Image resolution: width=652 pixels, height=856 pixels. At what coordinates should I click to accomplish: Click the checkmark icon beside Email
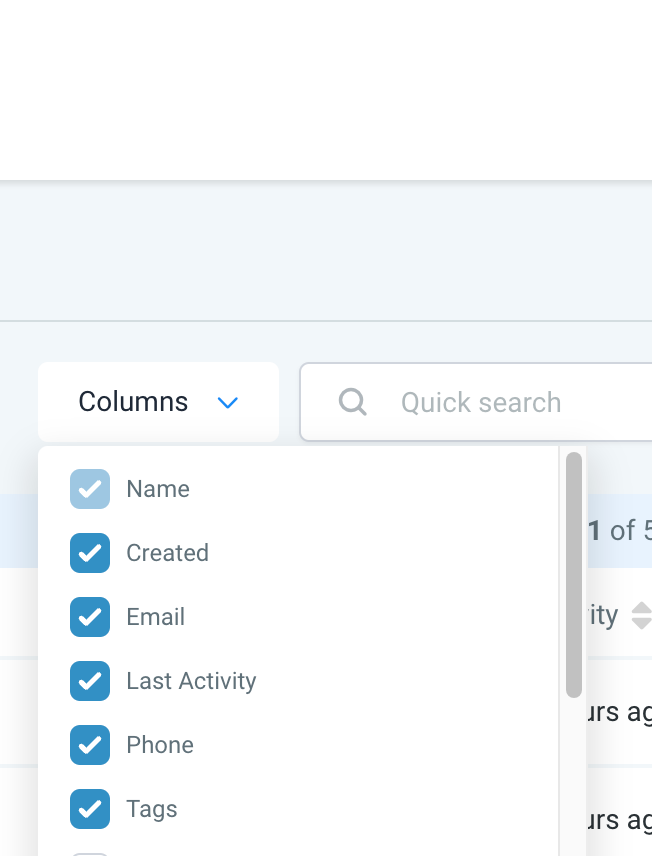pos(90,617)
